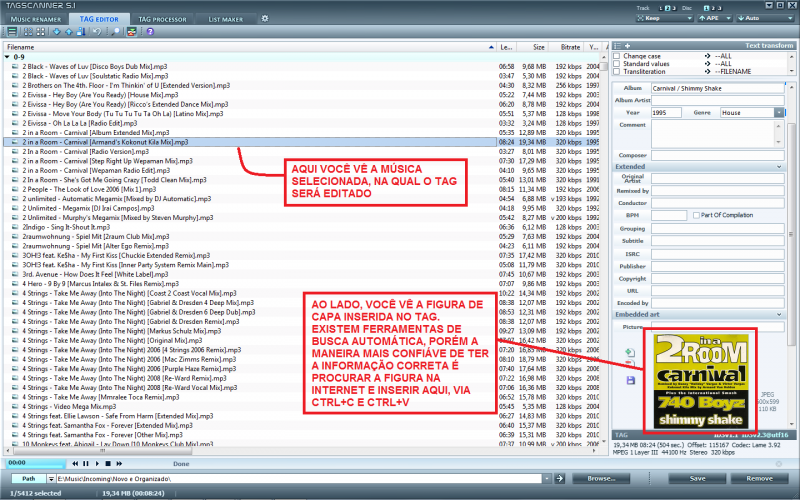
Task: Open the APE dropdown
Action: tap(715, 18)
